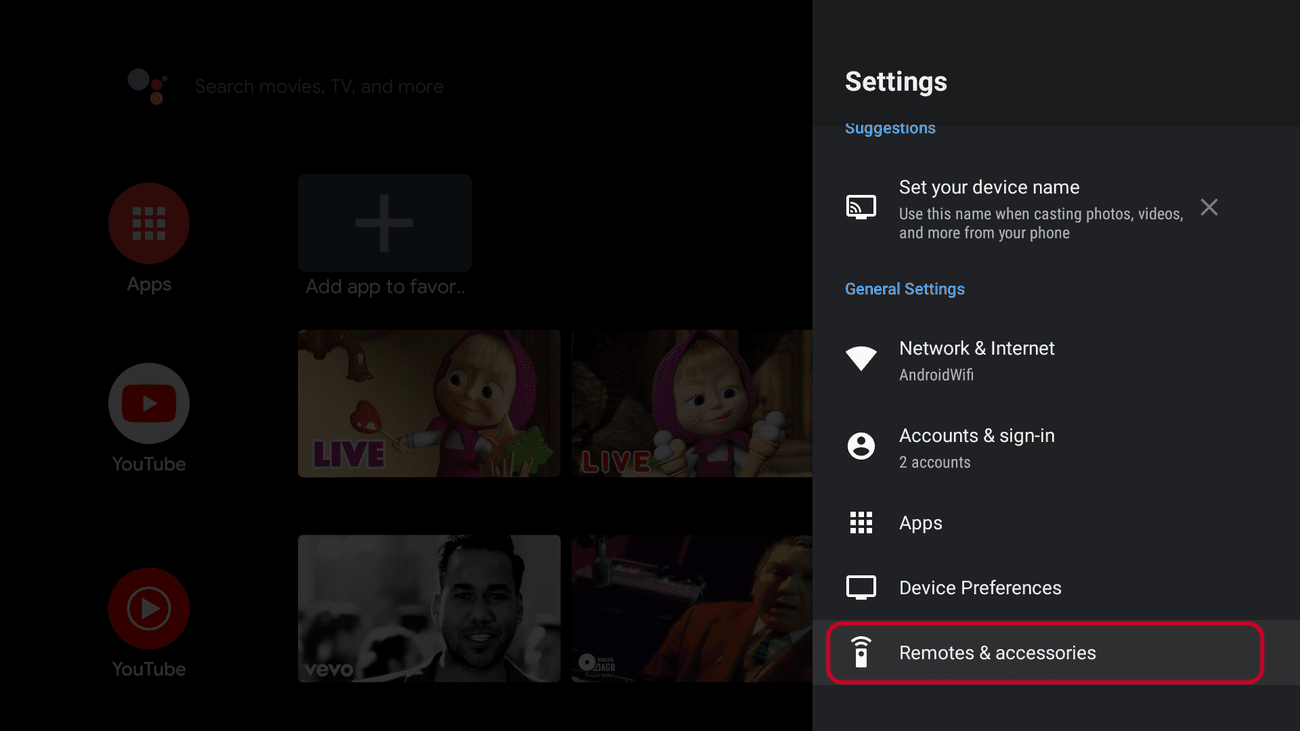Click the Search movies, TV, and more field

tap(319, 87)
